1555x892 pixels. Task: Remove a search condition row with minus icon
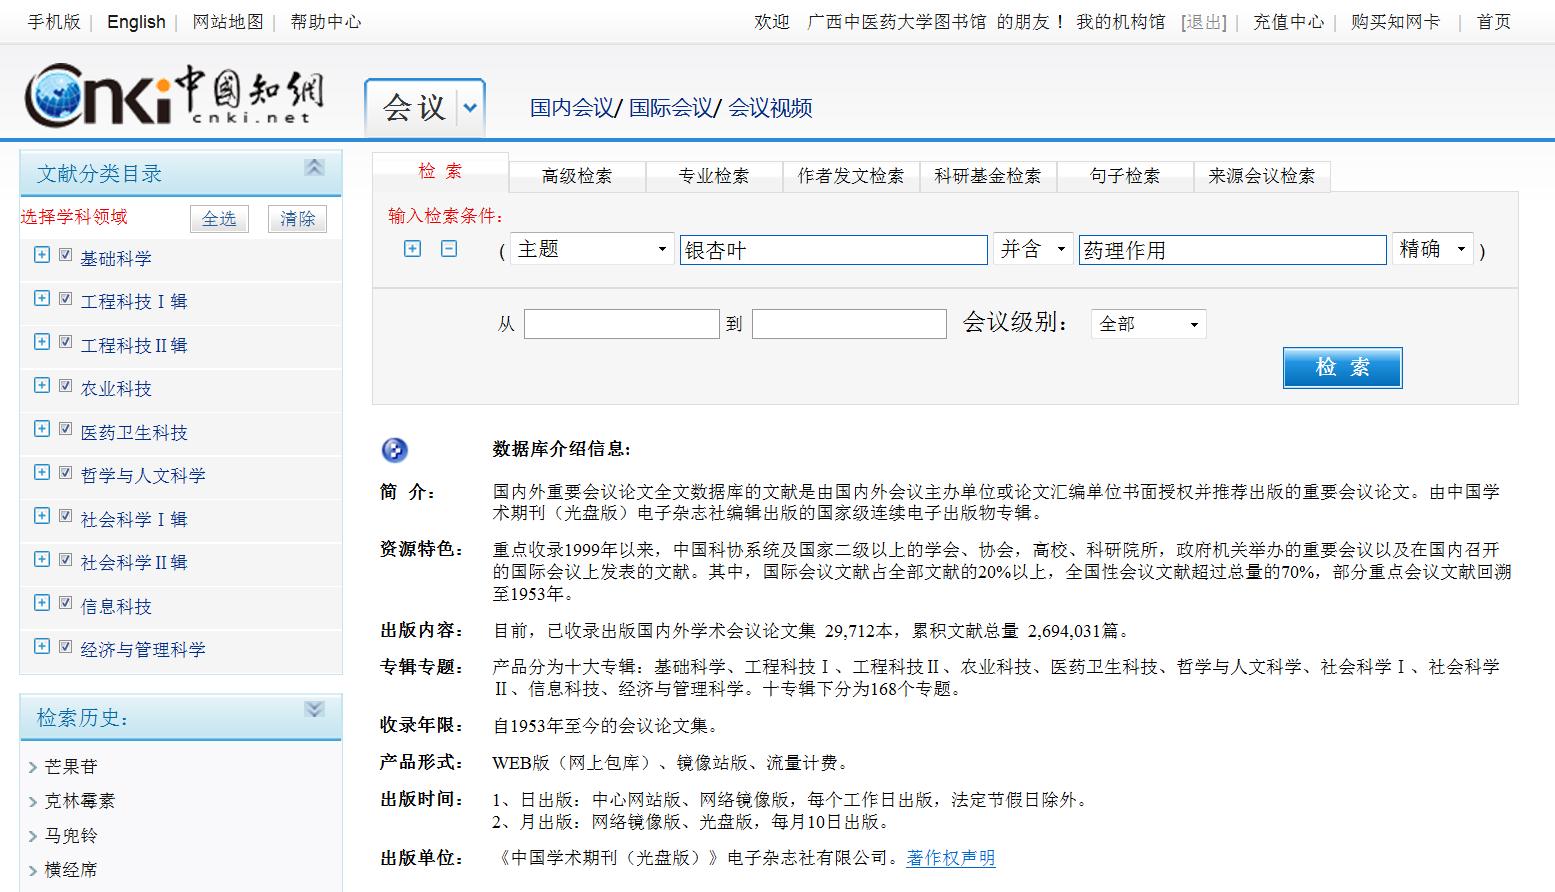tap(449, 249)
